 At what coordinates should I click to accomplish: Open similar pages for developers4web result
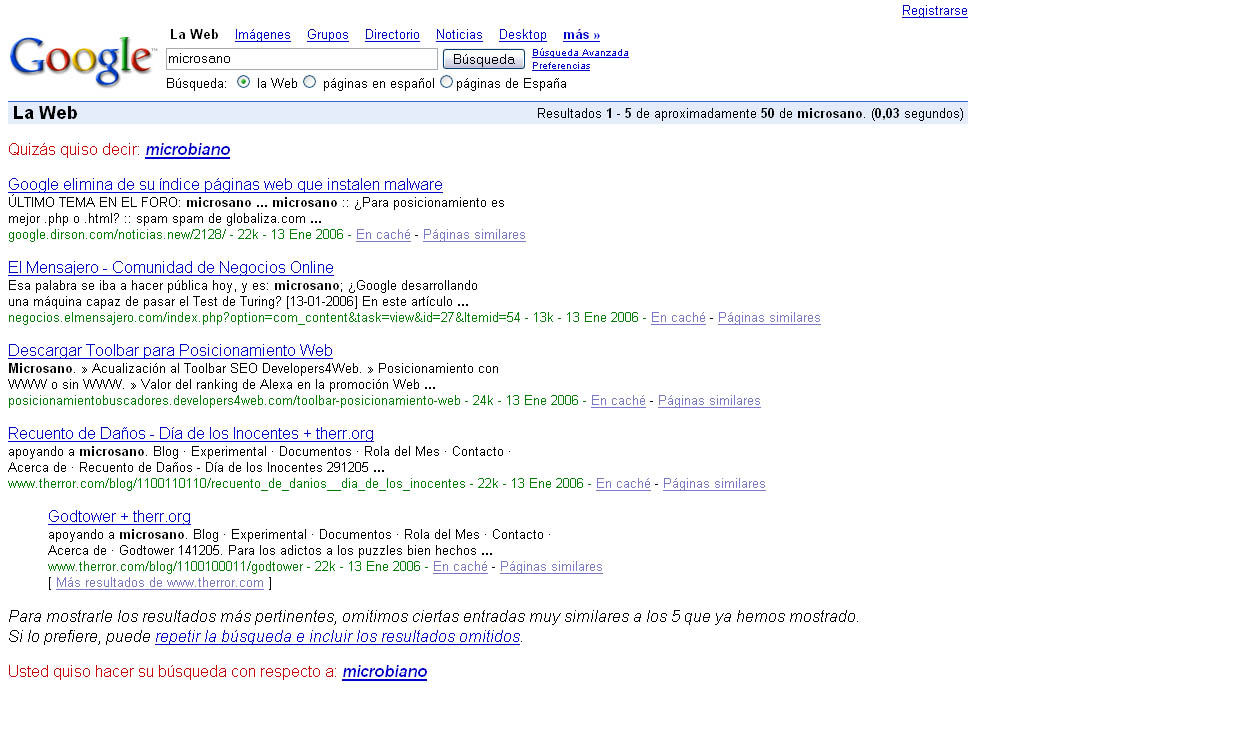tap(709, 401)
